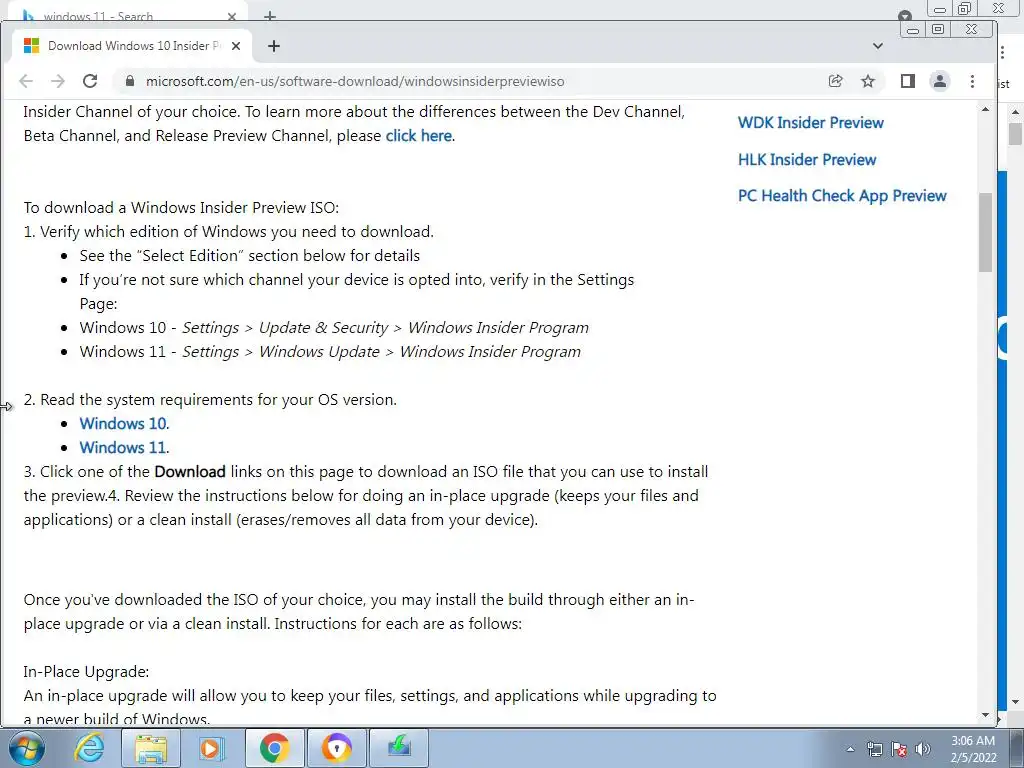Click 'Windows Update' in the Windows 11 line
The width and height of the screenshot is (1024, 768).
pyautogui.click(x=319, y=351)
